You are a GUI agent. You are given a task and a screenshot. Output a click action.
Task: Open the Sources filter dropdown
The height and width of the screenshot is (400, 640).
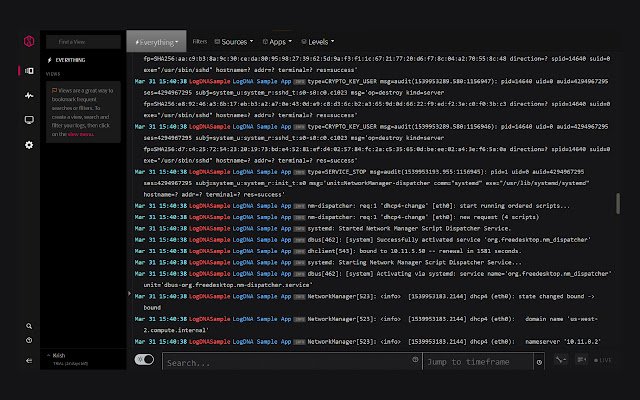tap(234, 42)
